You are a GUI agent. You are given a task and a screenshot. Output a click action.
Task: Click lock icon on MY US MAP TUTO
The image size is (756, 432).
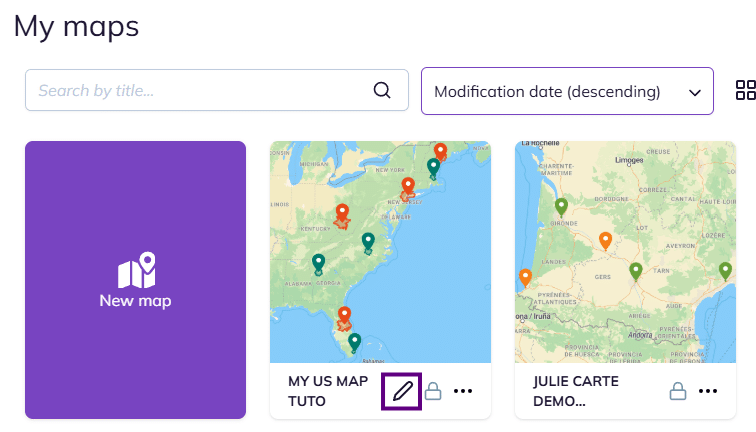433,391
